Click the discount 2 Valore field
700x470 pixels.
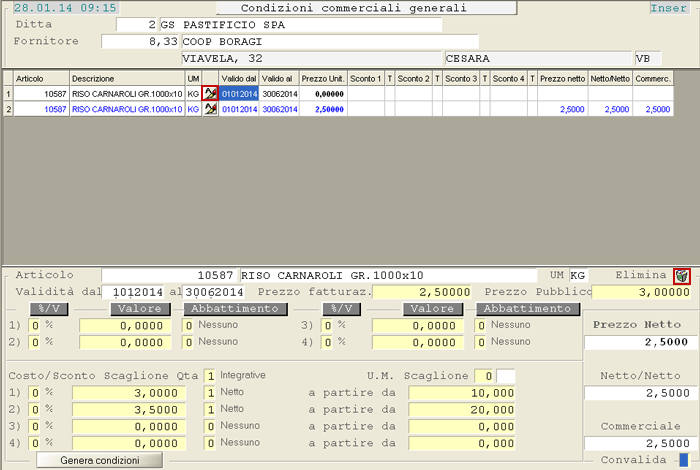(x=125, y=343)
